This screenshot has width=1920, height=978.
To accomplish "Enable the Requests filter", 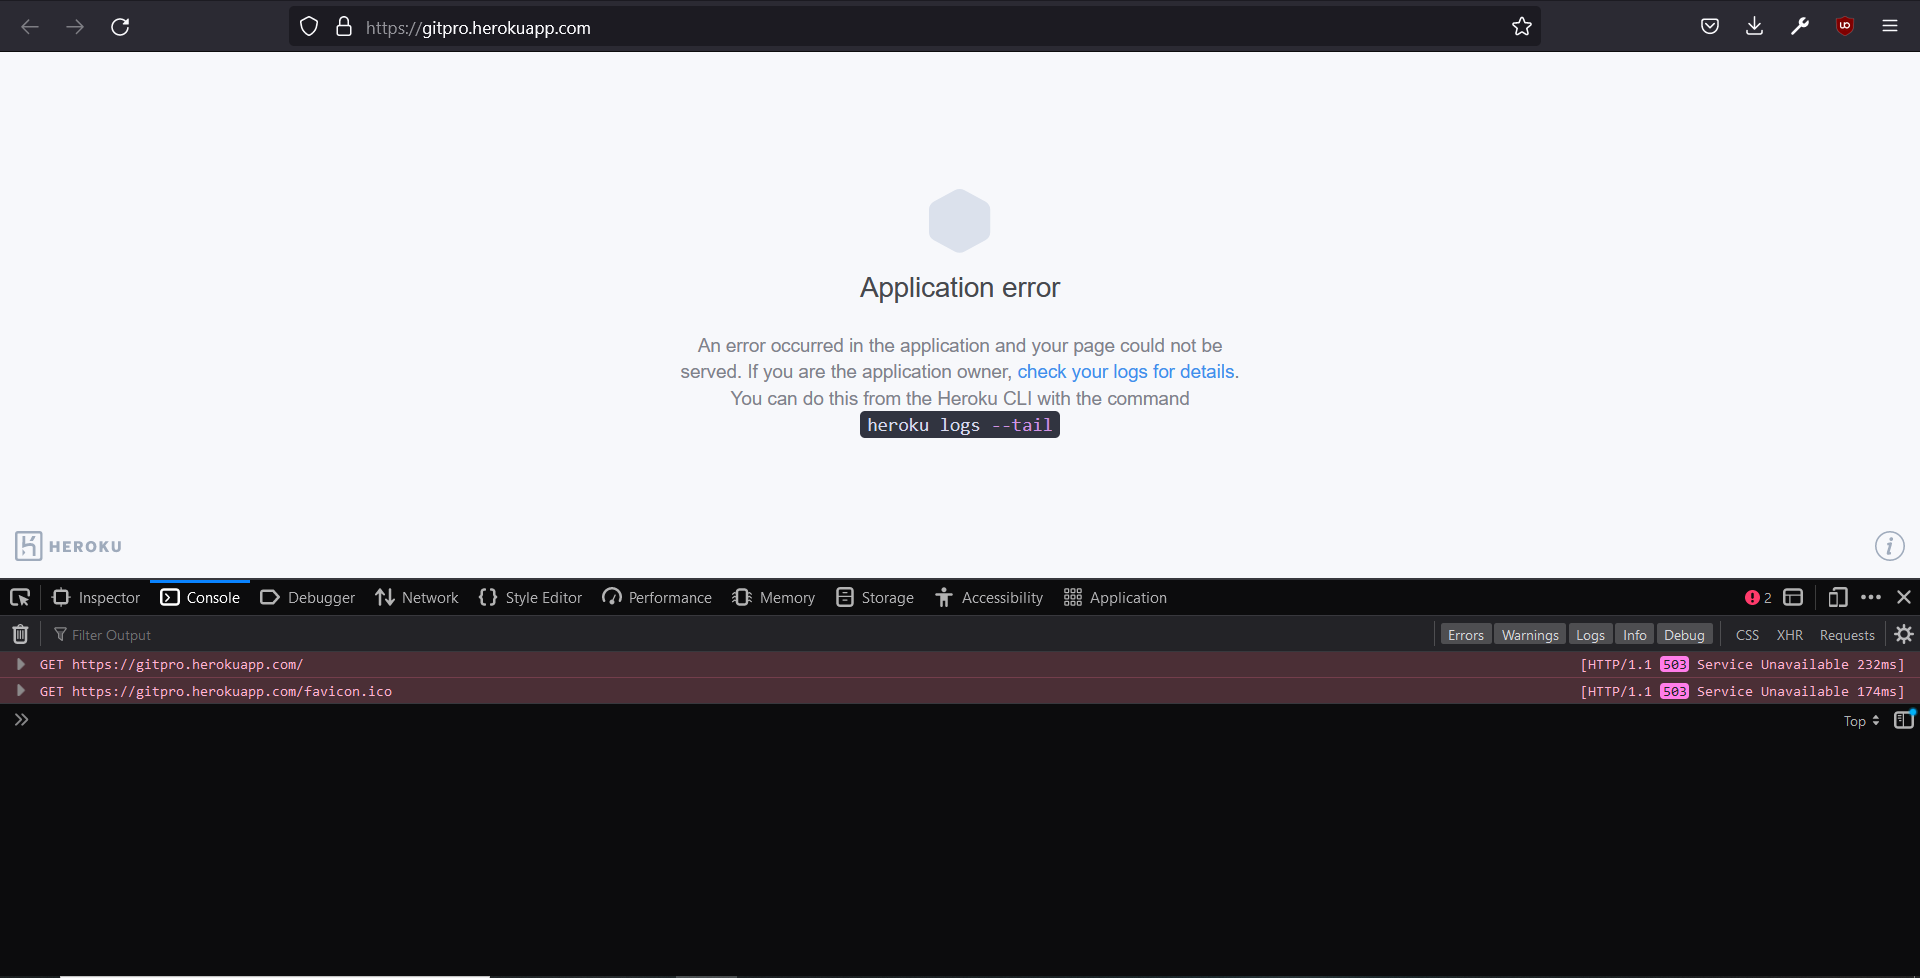I will [1847, 634].
